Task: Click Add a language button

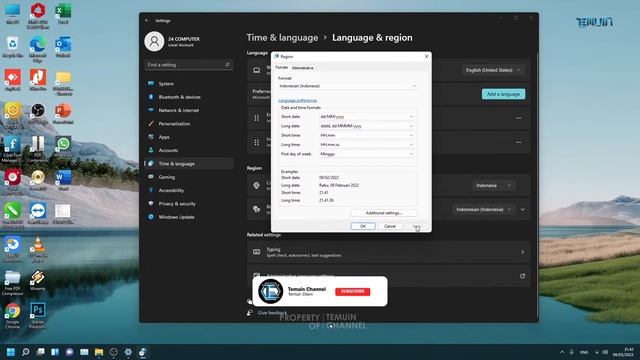Action: [x=503, y=94]
